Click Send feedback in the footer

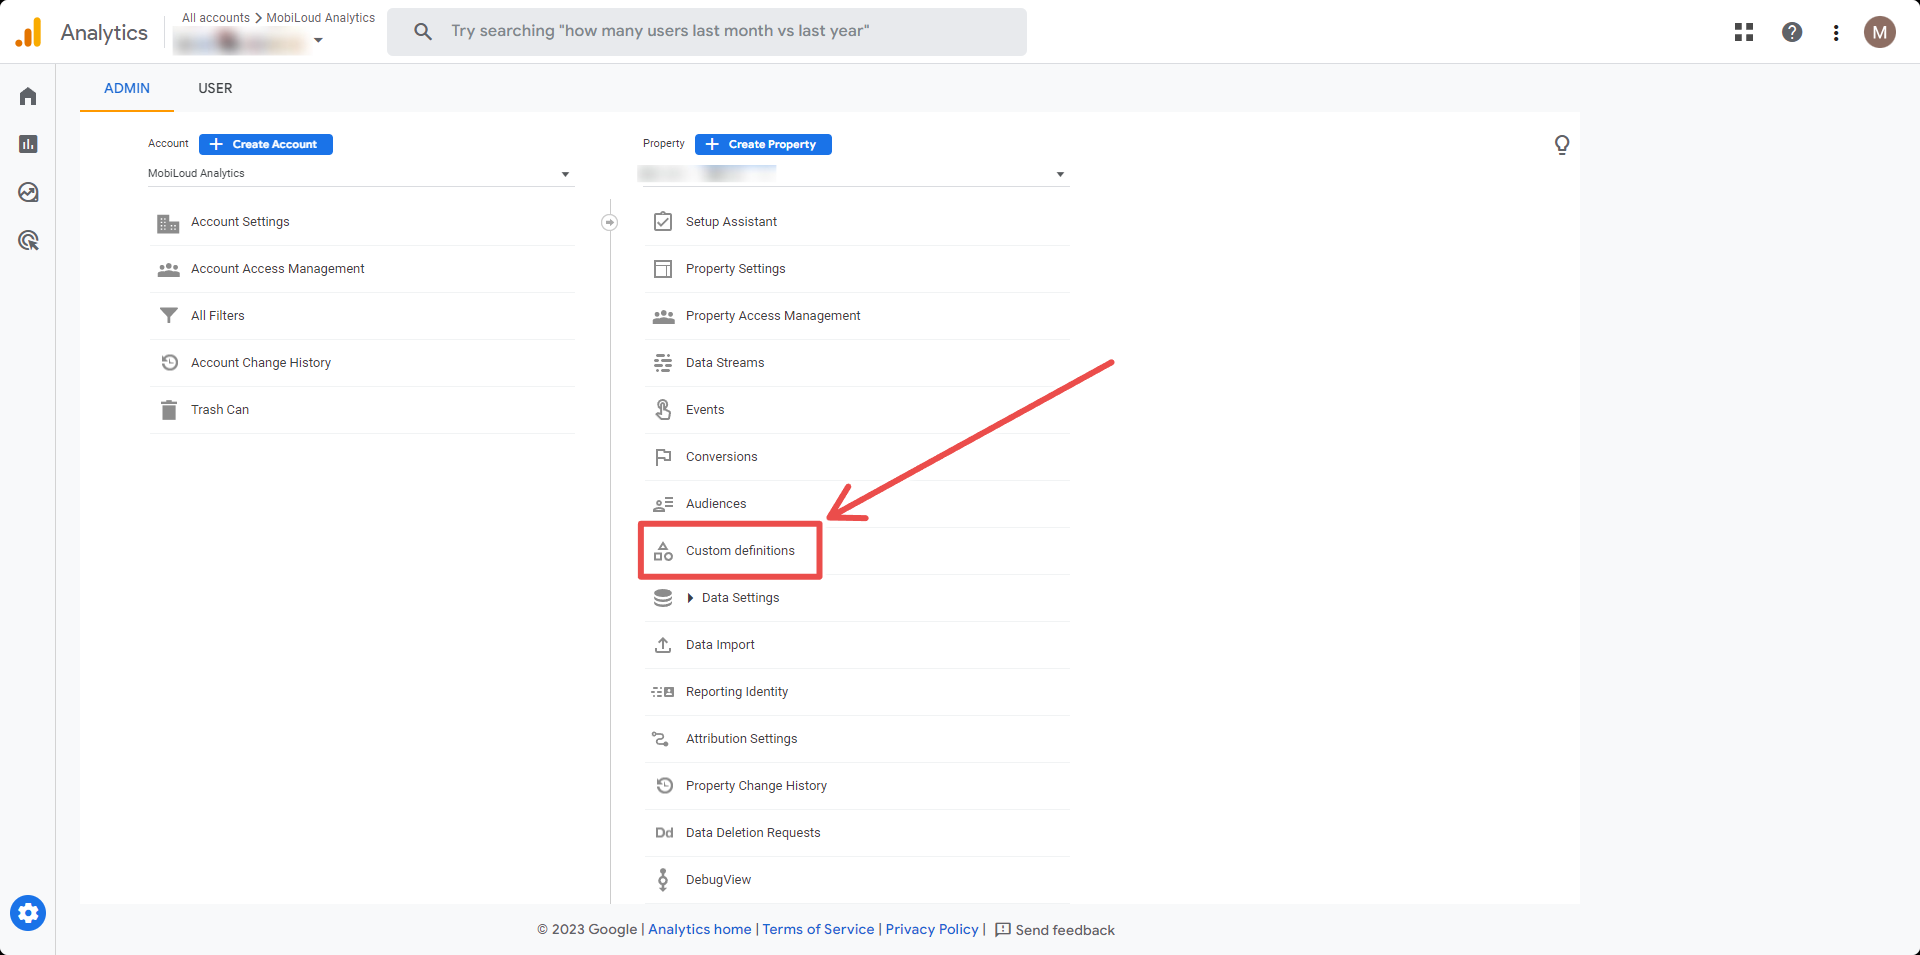(1055, 930)
